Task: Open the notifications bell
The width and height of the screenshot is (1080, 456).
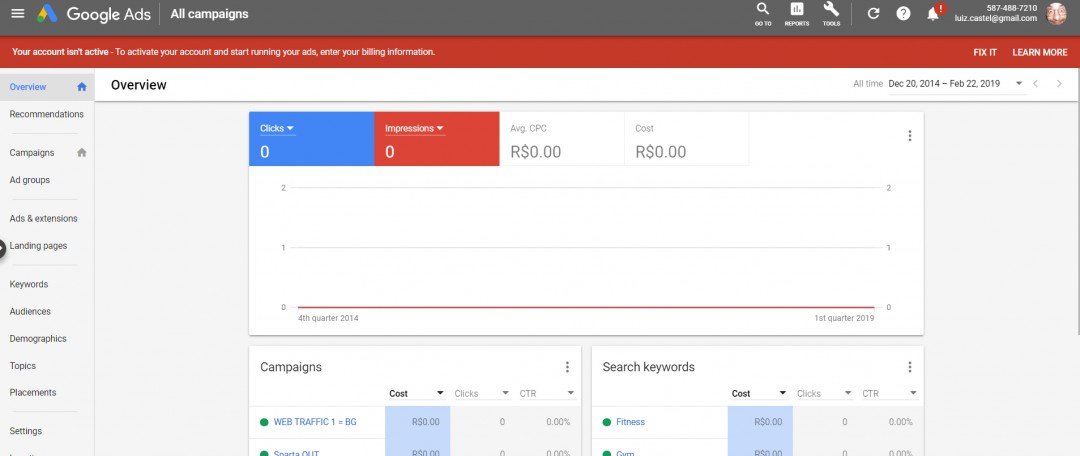Action: (x=933, y=14)
